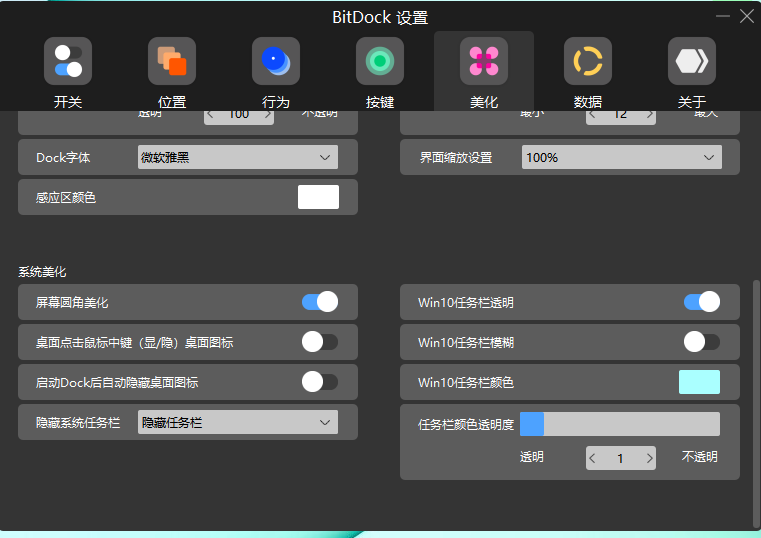Expand the 界面缩放设置 100% dropdown
This screenshot has height=538, width=761.
click(622, 157)
